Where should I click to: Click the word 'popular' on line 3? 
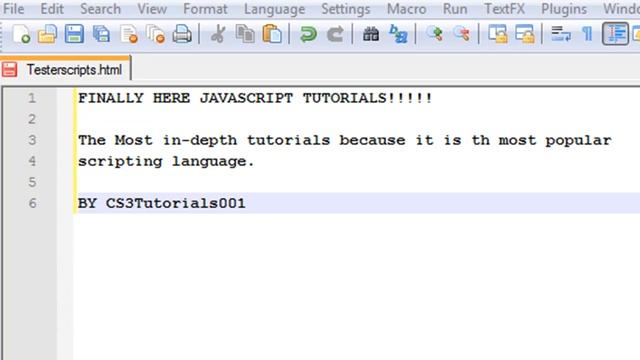pyautogui.click(x=578, y=141)
